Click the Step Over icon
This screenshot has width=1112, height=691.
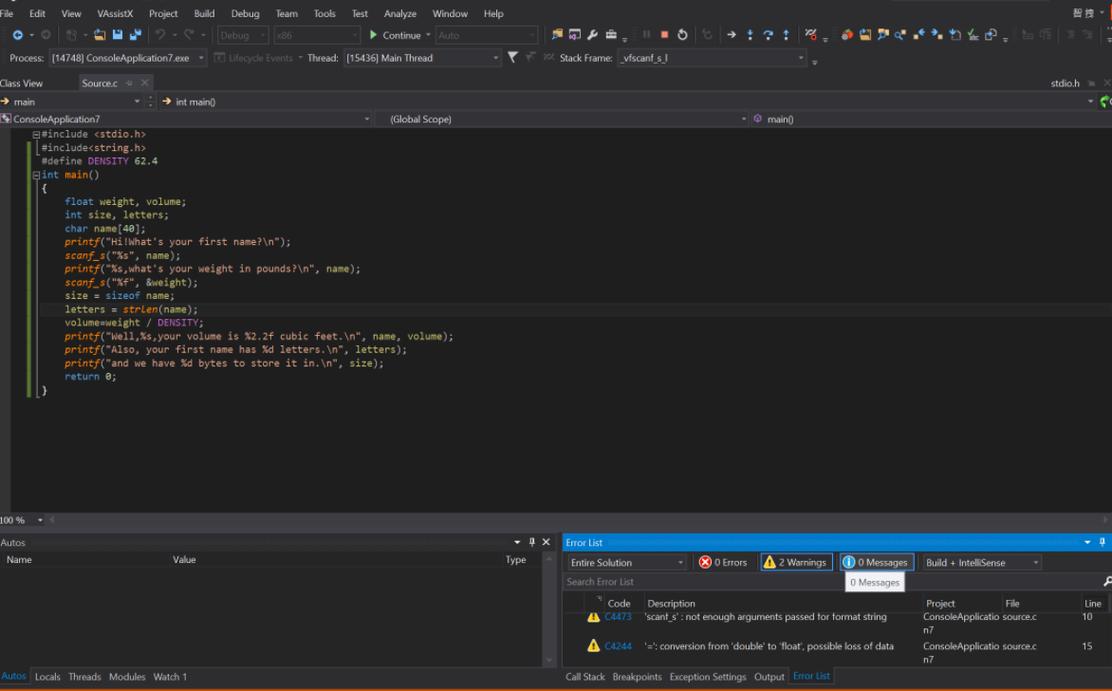(x=768, y=35)
